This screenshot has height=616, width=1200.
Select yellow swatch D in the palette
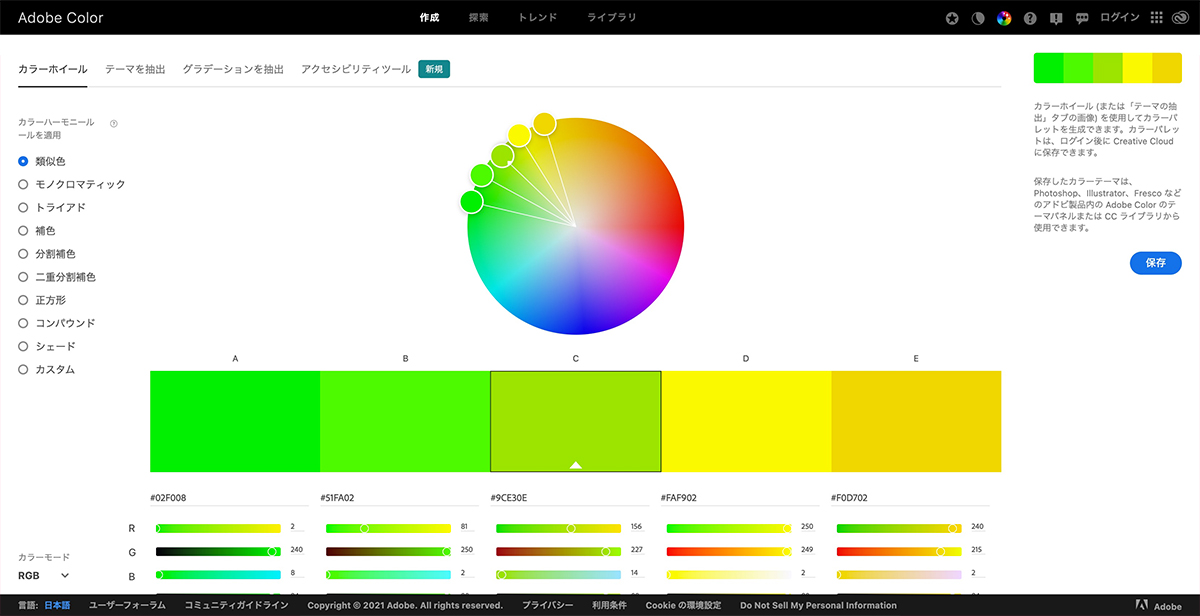[x=746, y=421]
